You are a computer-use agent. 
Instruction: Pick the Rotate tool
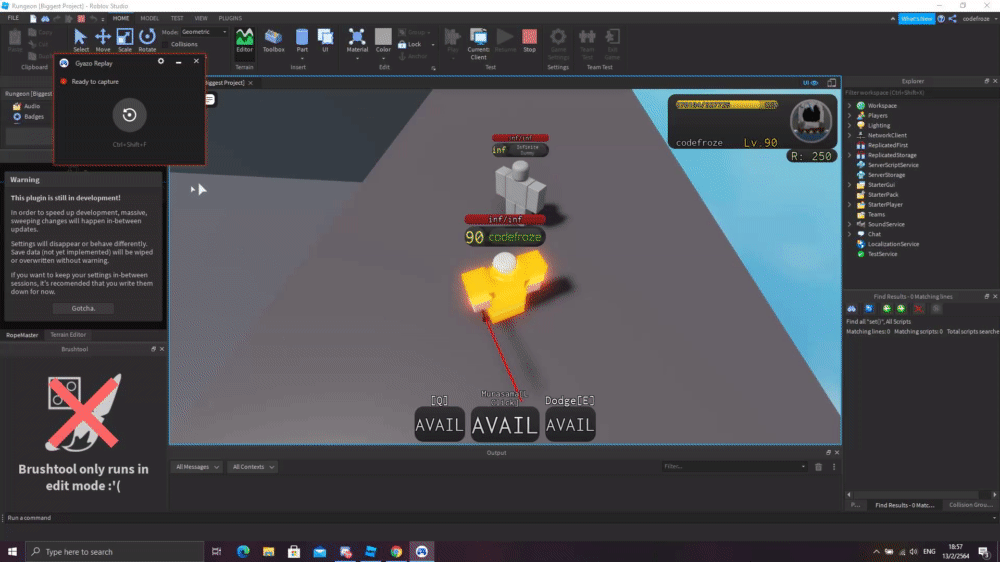coord(147,40)
